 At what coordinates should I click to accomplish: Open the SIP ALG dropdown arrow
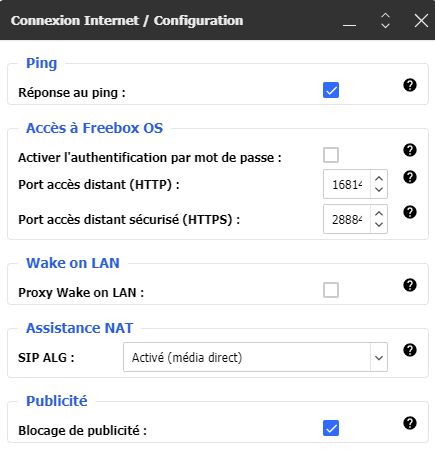coord(379,357)
